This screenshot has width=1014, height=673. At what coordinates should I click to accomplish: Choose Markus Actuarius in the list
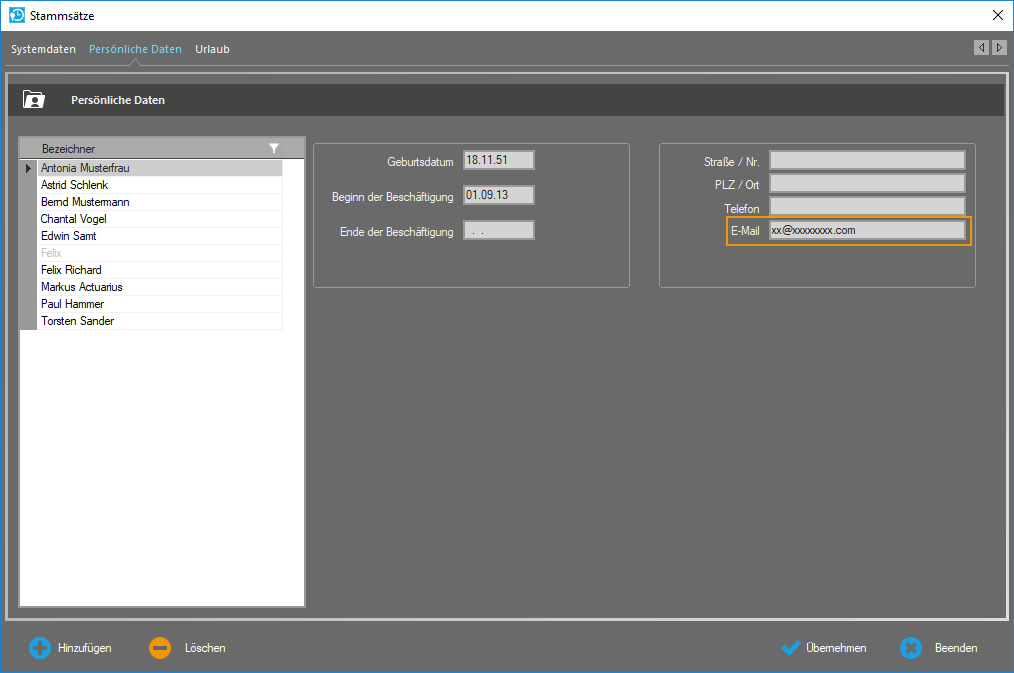point(81,287)
